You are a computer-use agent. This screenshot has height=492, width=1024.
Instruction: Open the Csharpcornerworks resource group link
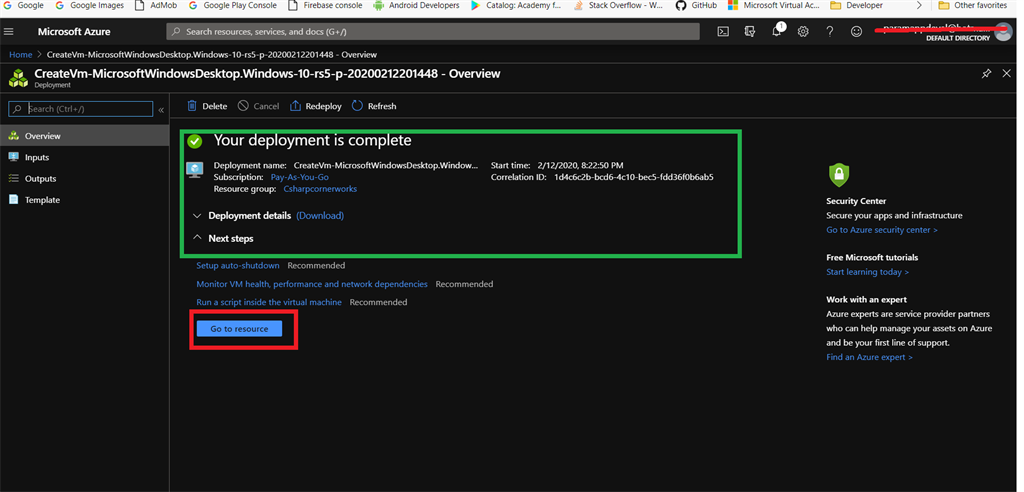(x=320, y=189)
